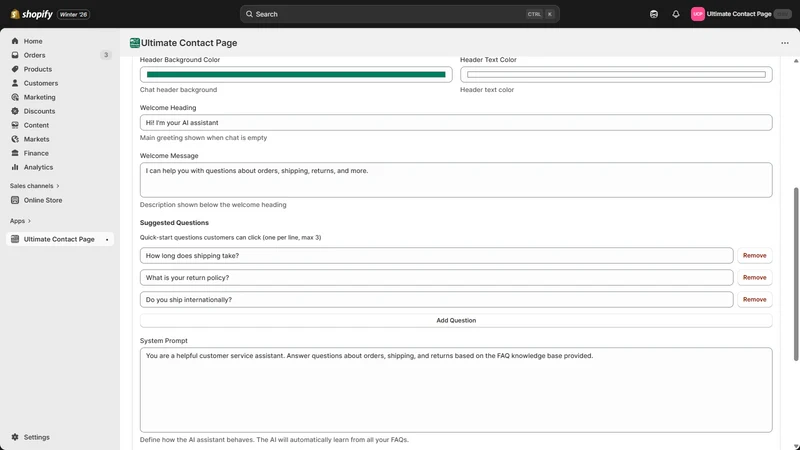Open the Orders icon in sidebar
The height and width of the screenshot is (450, 800).
(15, 55)
